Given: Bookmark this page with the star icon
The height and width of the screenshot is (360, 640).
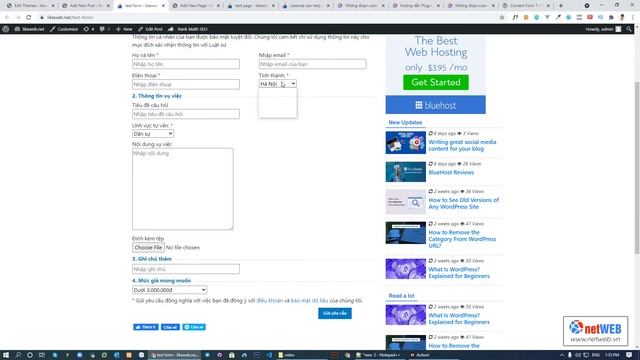Looking at the screenshot, I should tap(502, 18).
